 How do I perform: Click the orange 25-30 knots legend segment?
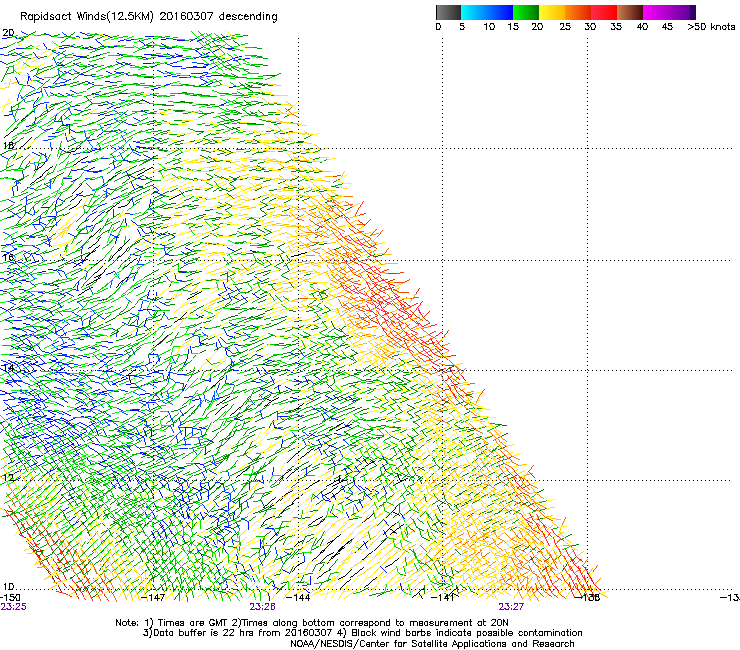tap(578, 12)
